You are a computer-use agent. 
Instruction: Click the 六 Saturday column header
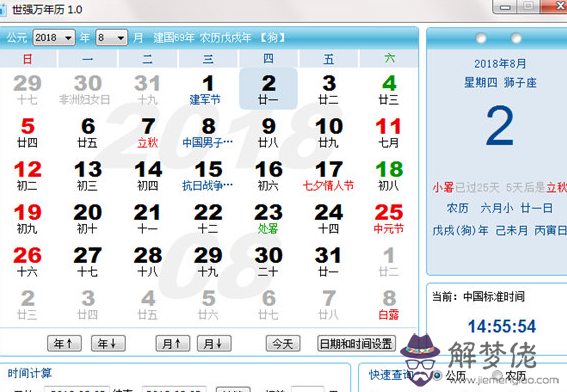(x=389, y=59)
